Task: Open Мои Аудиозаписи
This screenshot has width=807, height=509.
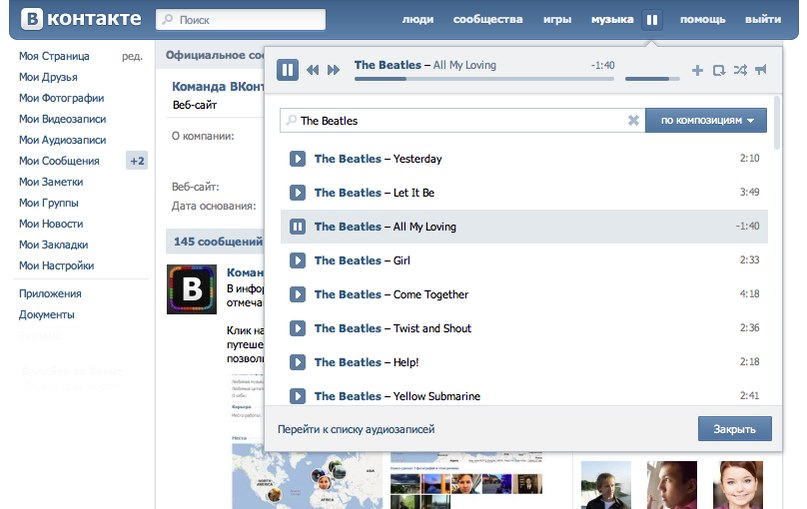Action: (62, 140)
